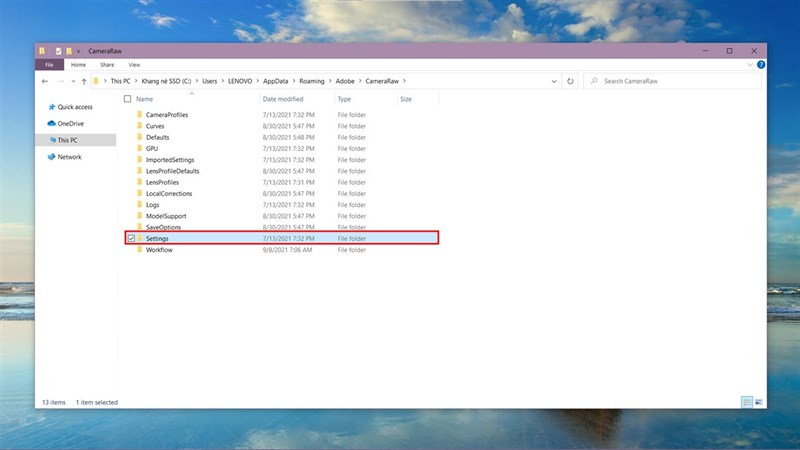
Task: Click AppData in address breadcrumb
Action: [x=276, y=81]
